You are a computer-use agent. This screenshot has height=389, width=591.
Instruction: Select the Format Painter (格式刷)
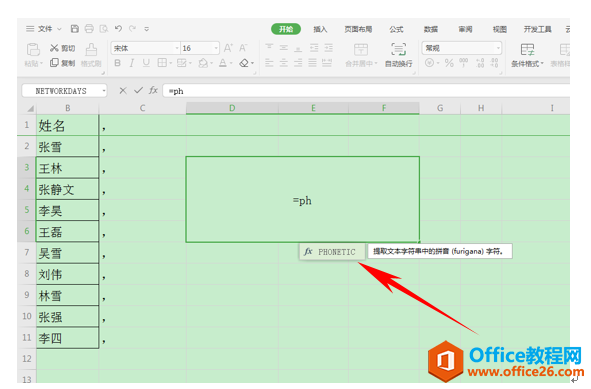coord(91,55)
